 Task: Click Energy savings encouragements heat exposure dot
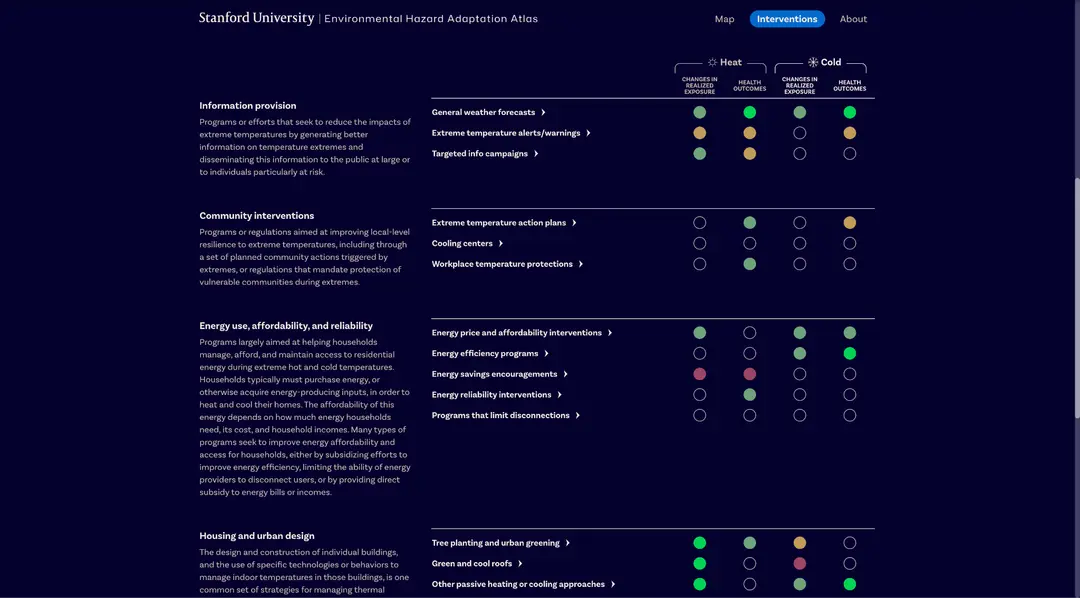tap(699, 374)
